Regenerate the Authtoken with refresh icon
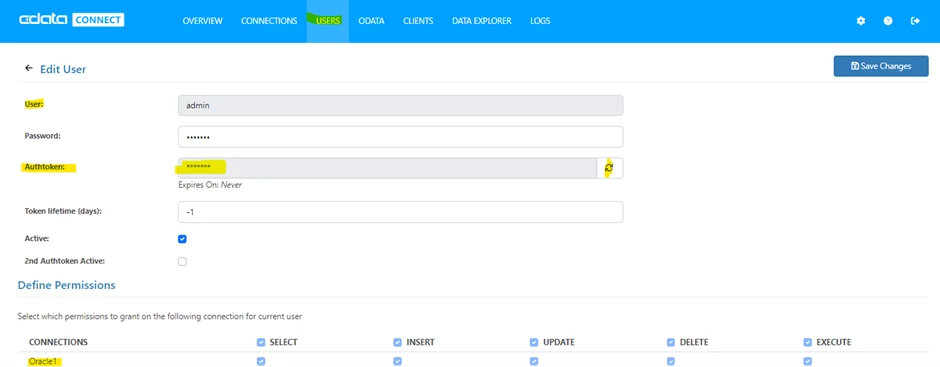The height and width of the screenshot is (367, 940). coord(609,168)
